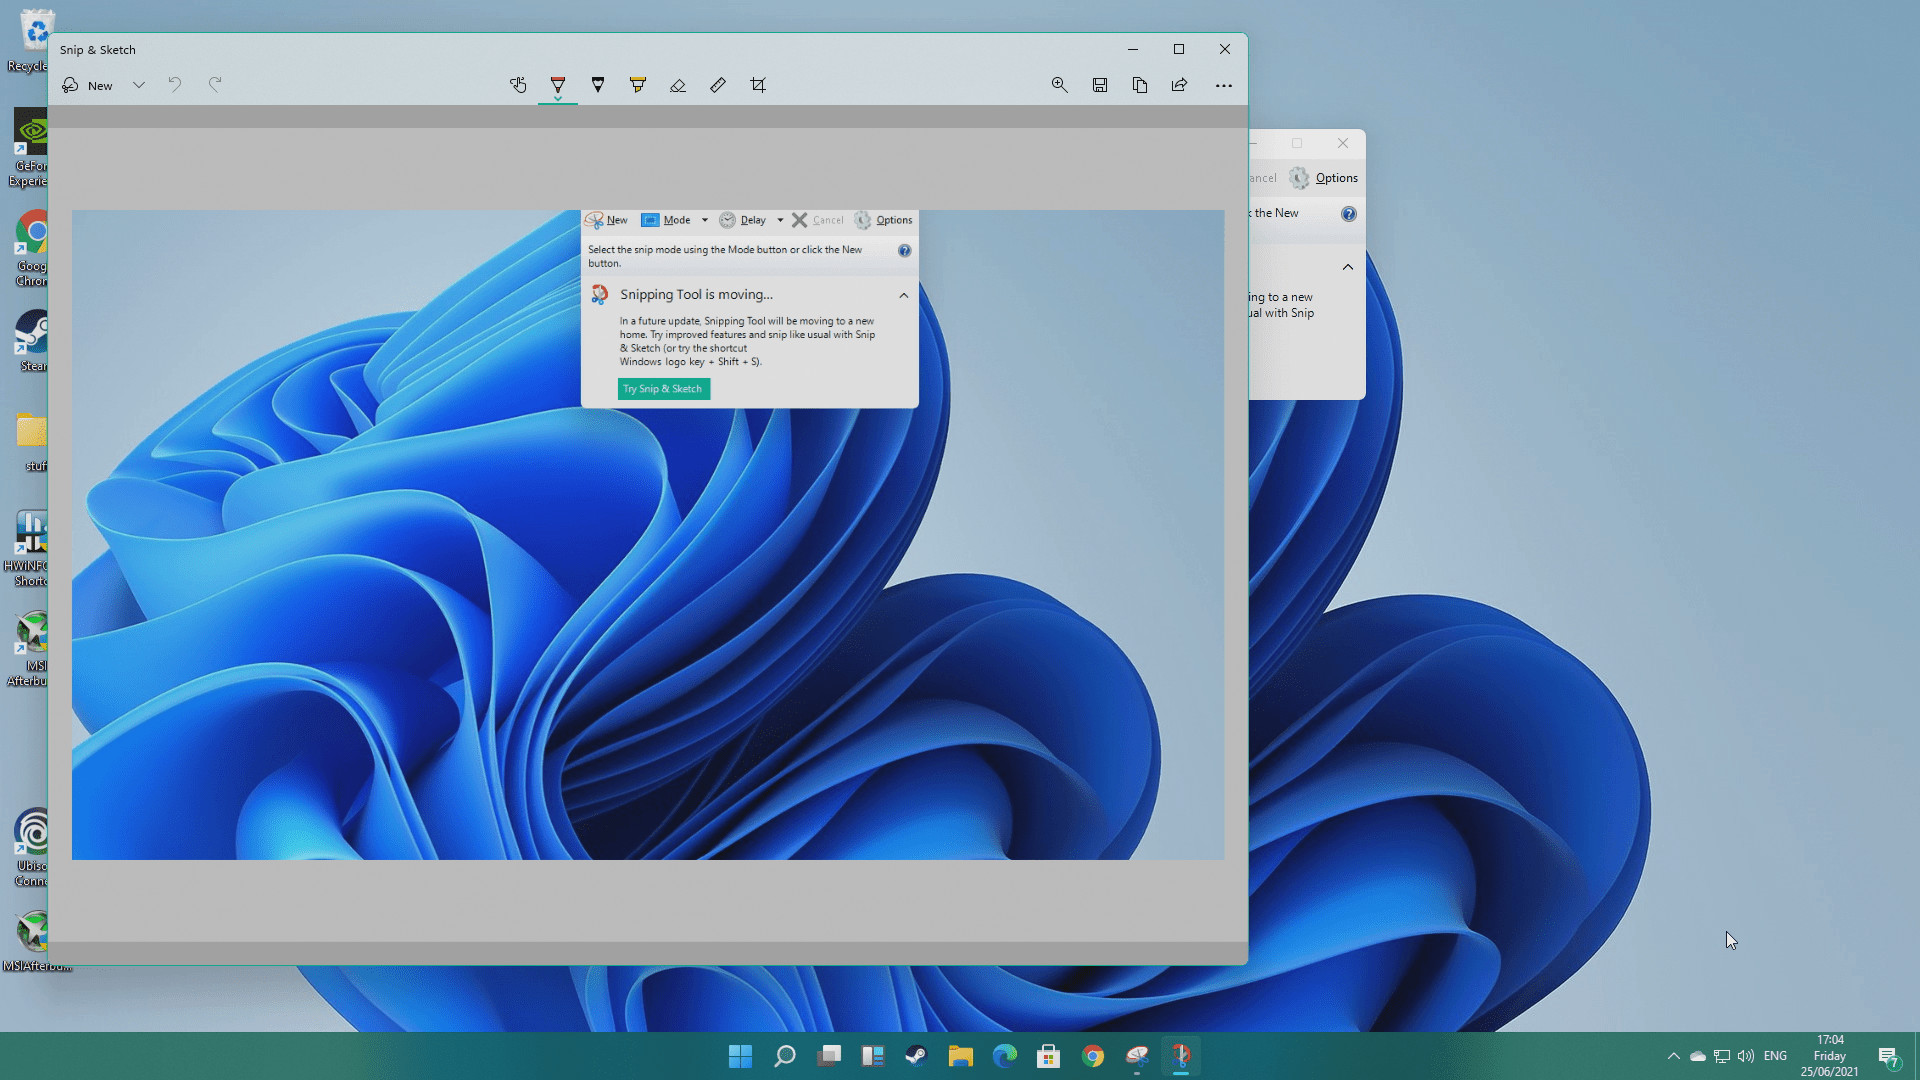Open the See more ellipsis menu
Viewport: 1920px width, 1080px height.
tap(1224, 86)
